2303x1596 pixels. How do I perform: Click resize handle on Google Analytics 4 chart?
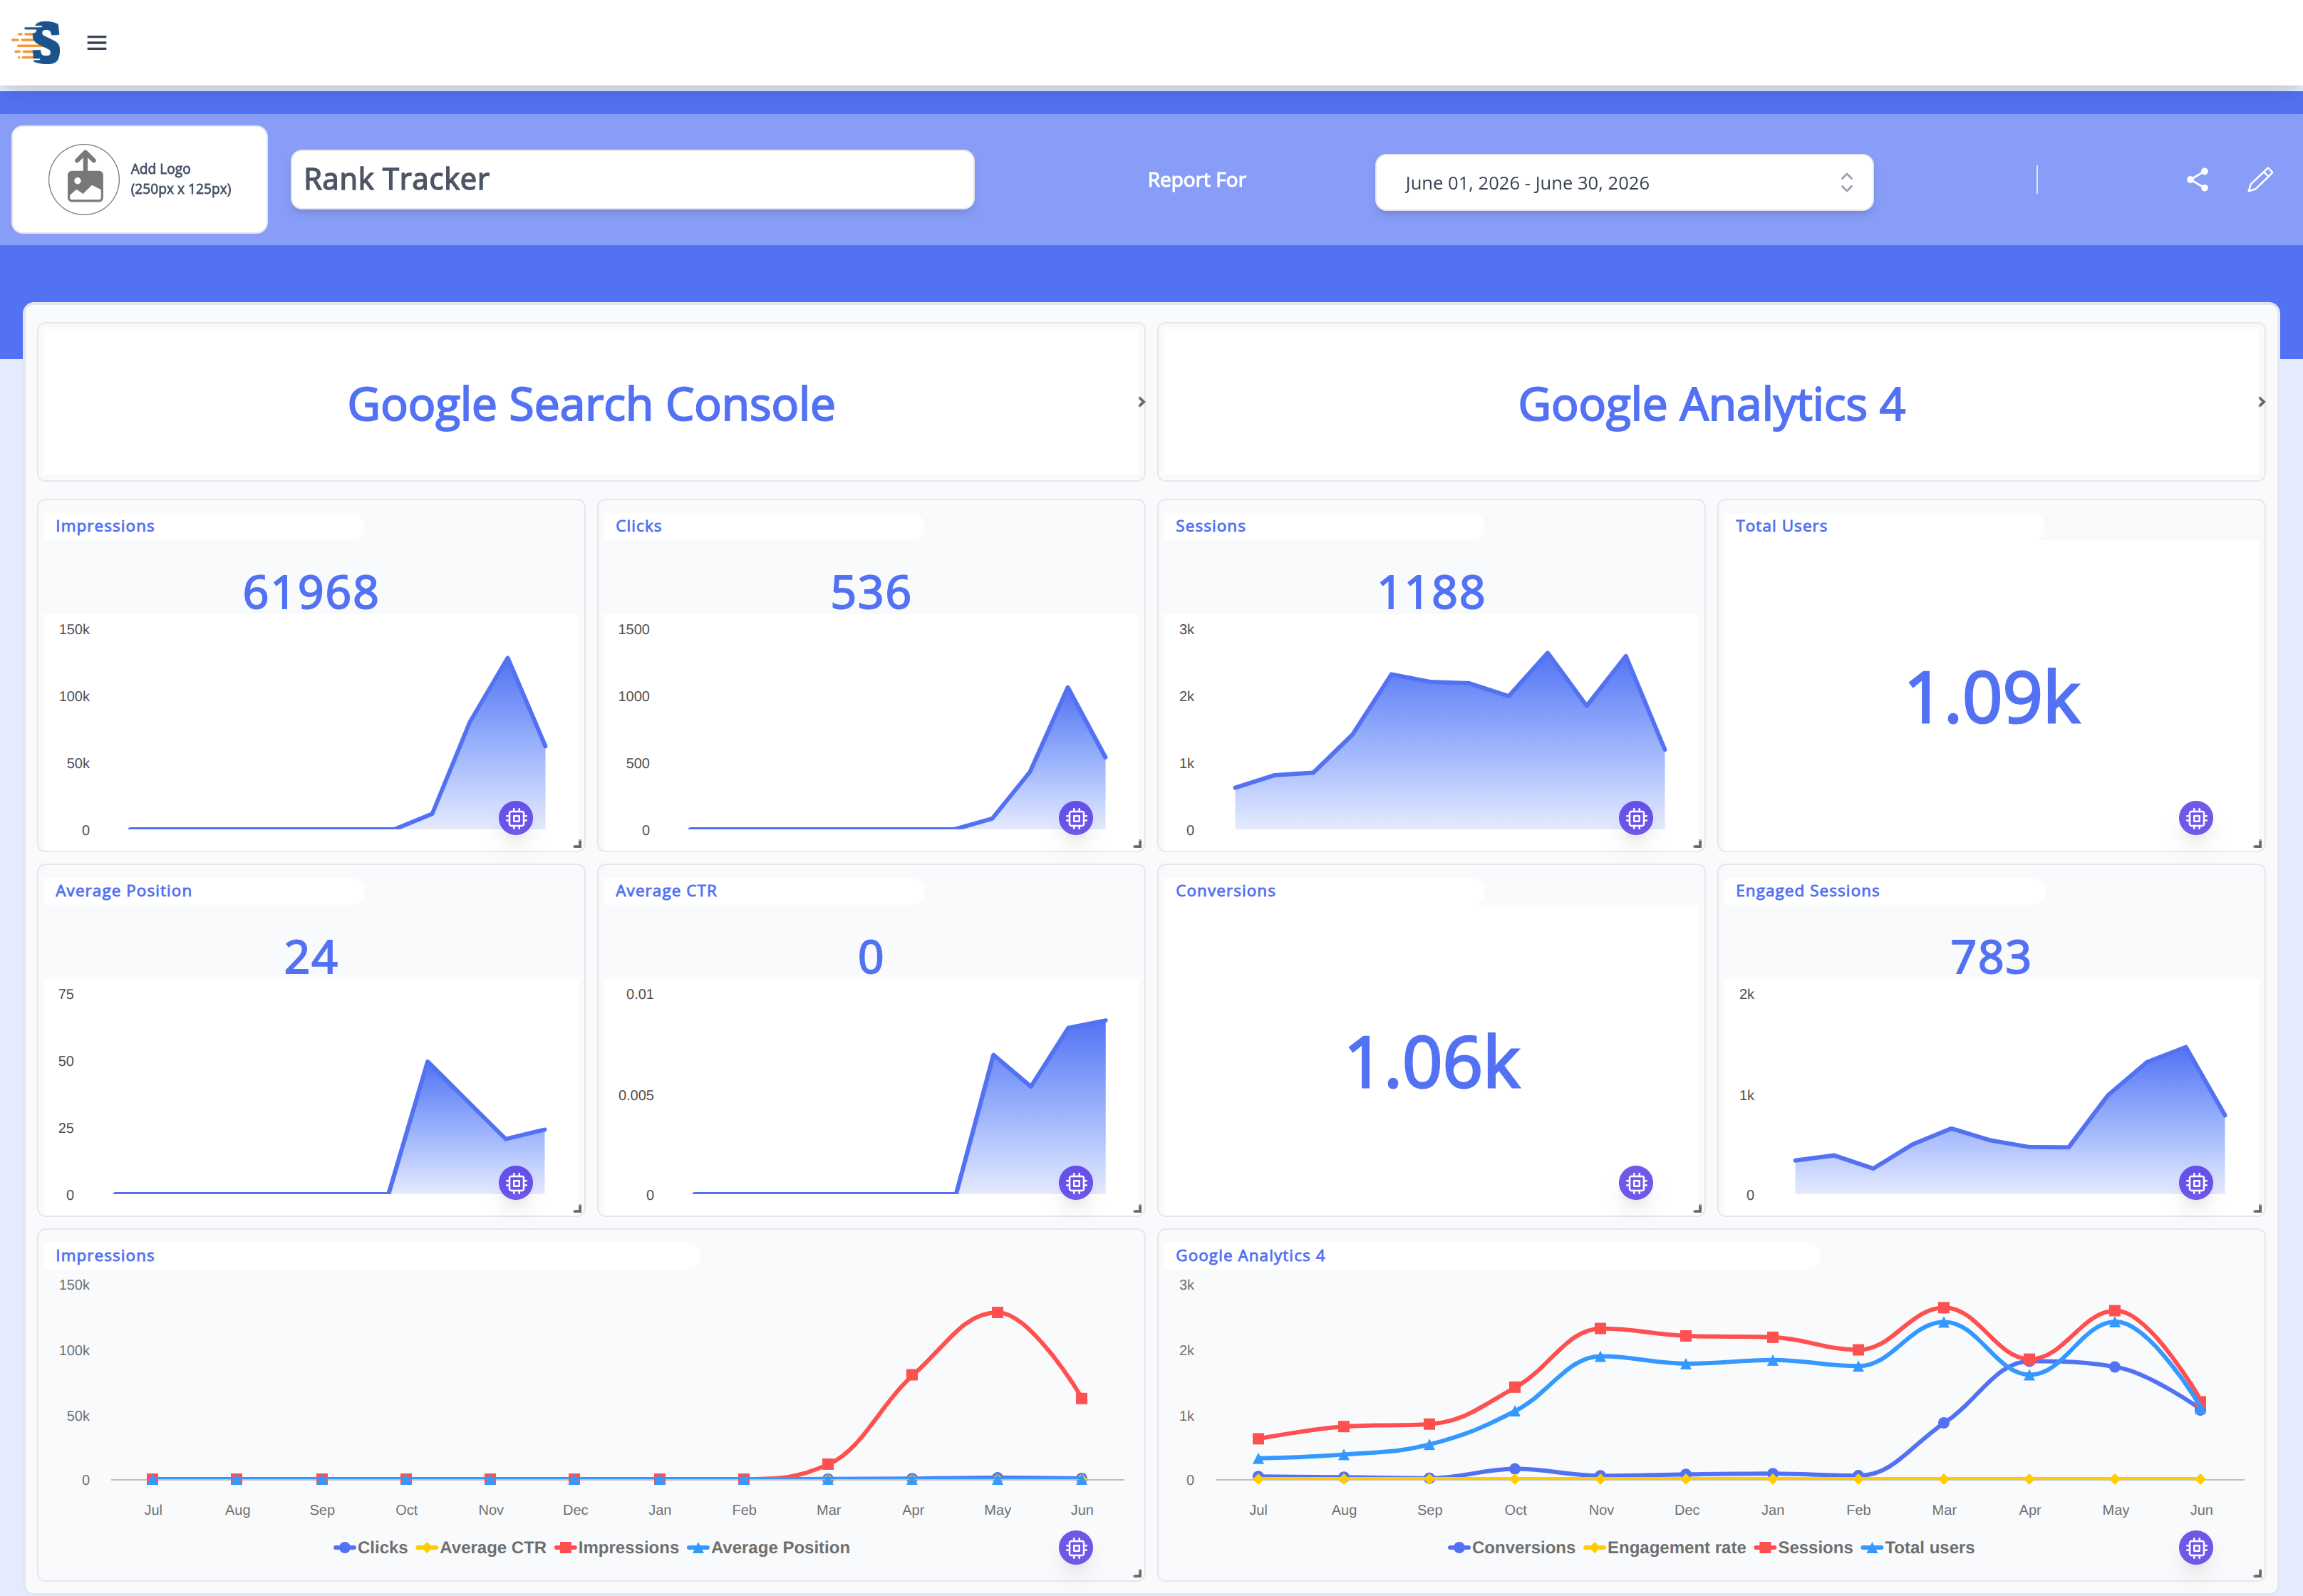[x=2258, y=1574]
